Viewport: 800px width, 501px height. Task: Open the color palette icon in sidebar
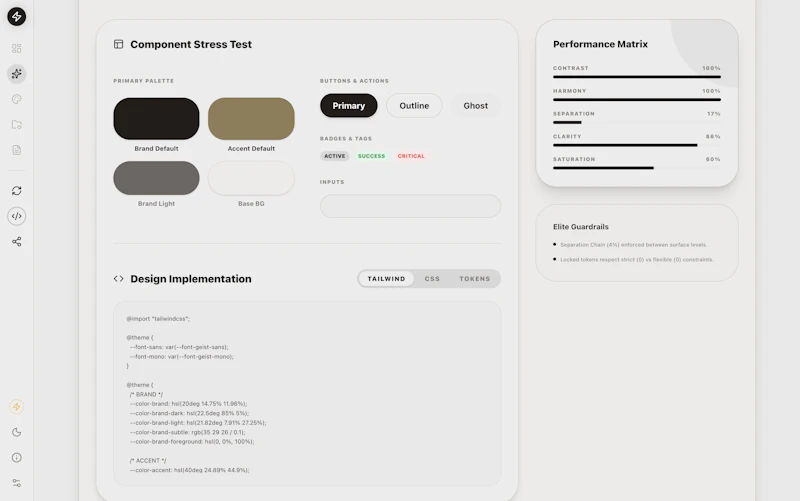click(x=17, y=99)
